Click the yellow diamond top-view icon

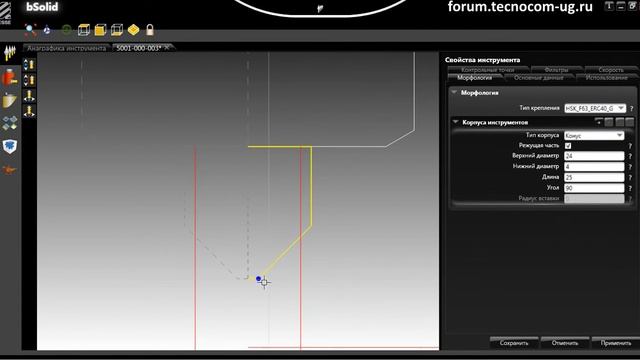(133, 30)
